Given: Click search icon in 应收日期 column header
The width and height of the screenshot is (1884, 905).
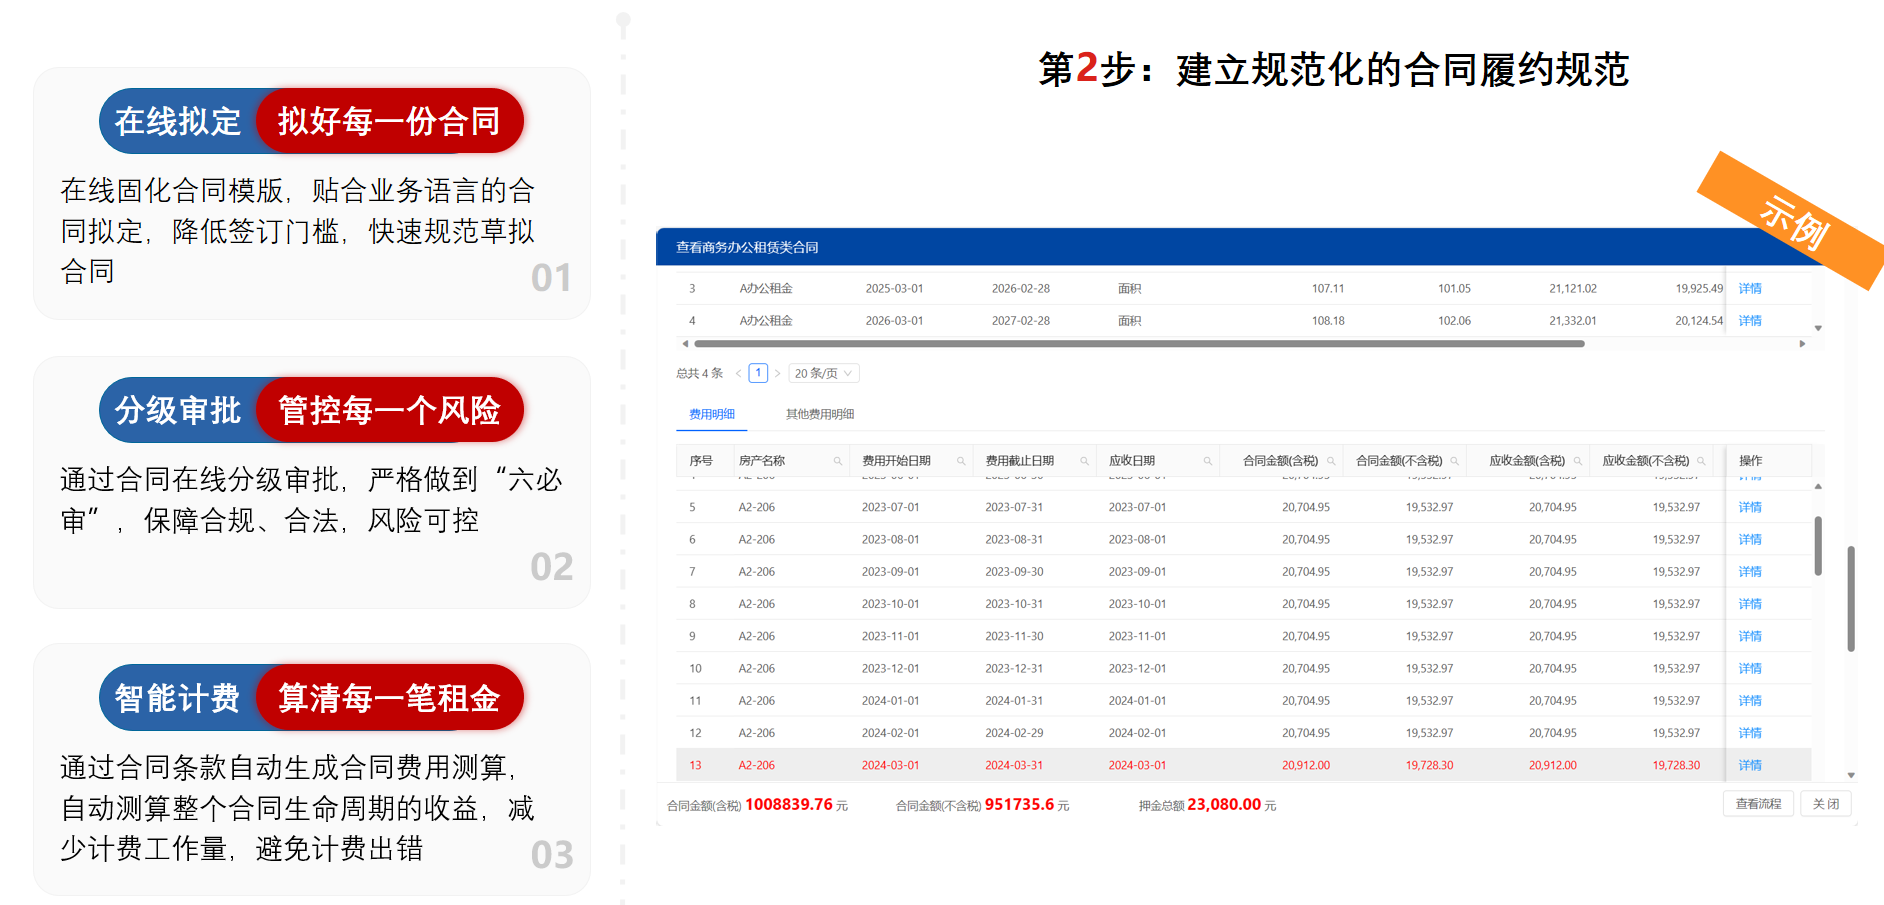Looking at the screenshot, I should tap(1207, 461).
